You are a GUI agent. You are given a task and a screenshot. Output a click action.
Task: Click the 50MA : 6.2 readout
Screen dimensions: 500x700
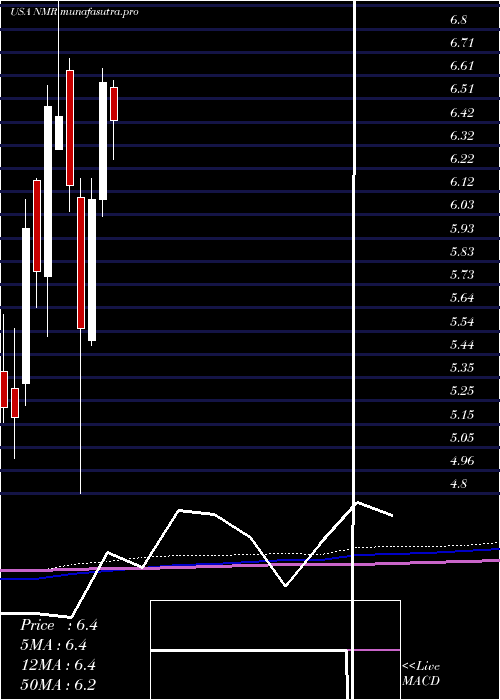click(x=58, y=684)
